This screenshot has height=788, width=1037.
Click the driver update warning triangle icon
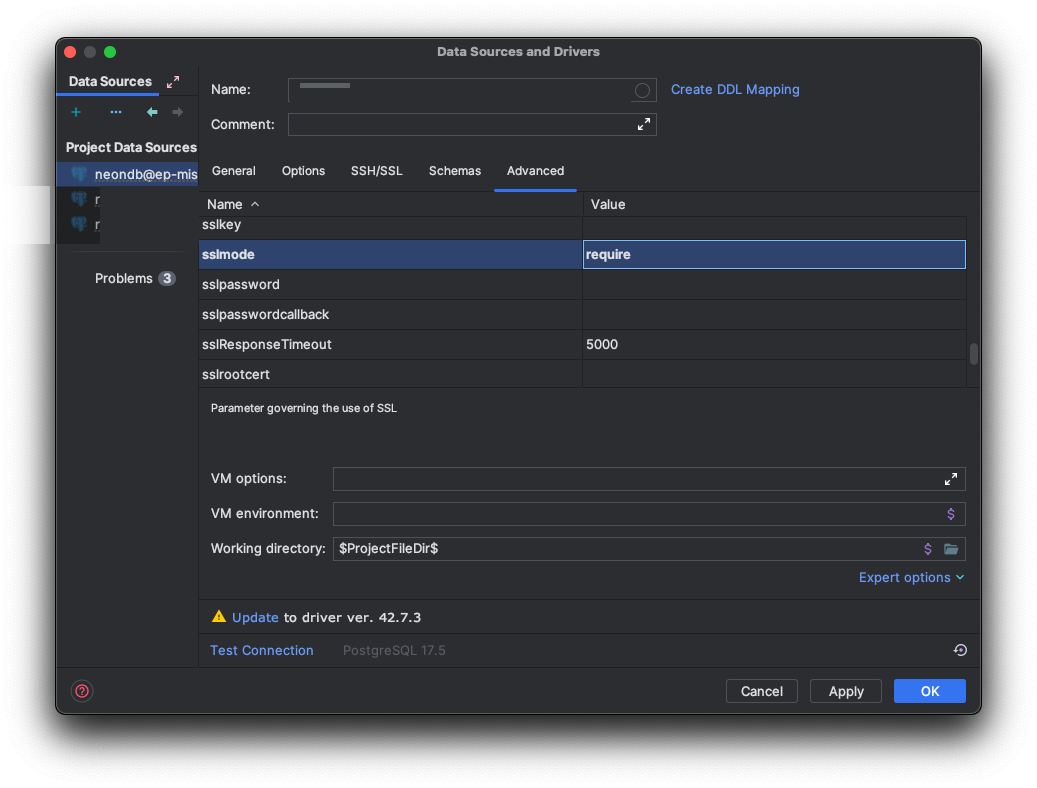(218, 617)
